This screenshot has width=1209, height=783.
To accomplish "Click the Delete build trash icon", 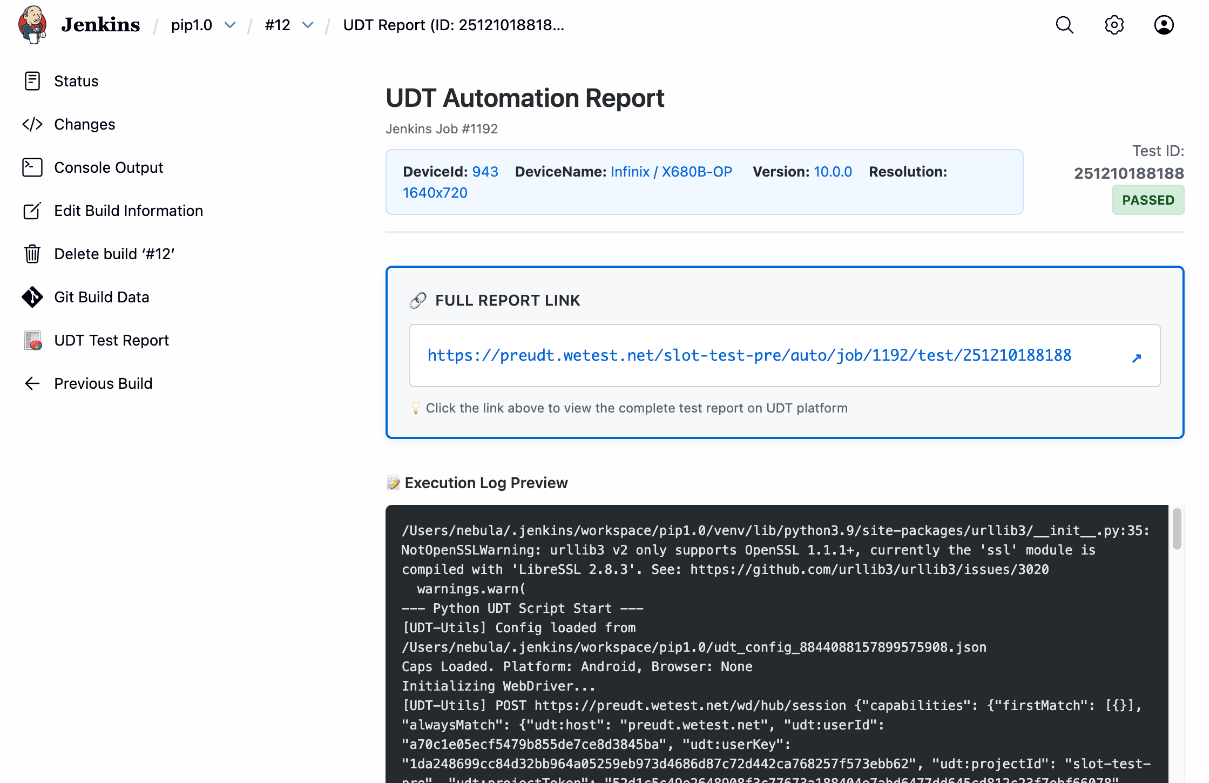I will [33, 254].
